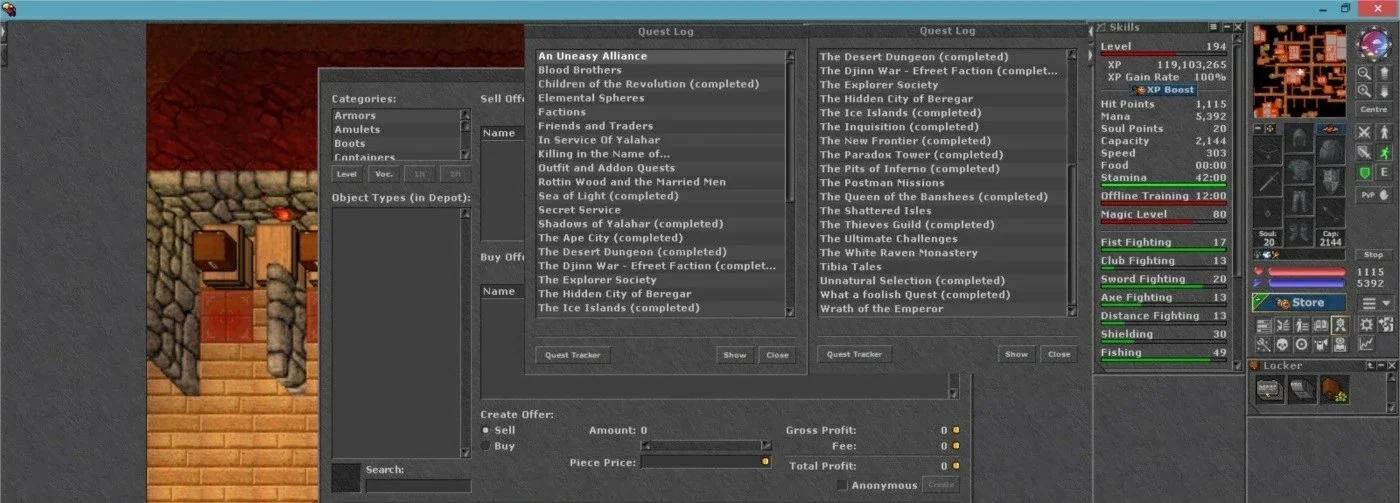Zoom out on the minimap
Viewport: 1400px width, 503px height.
(x=1364, y=73)
